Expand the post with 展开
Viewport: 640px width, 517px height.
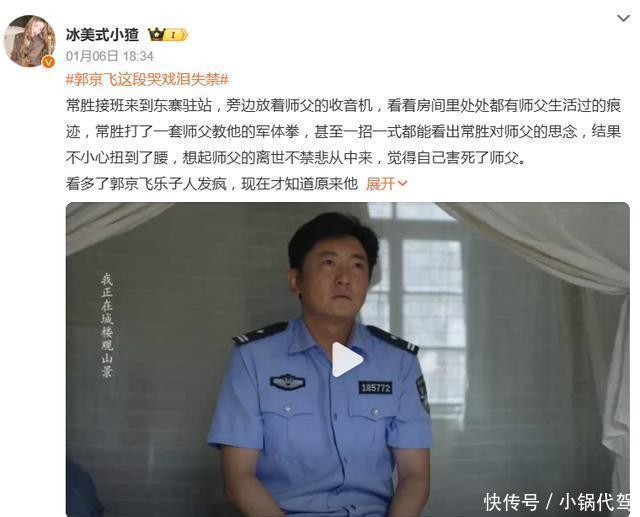[x=380, y=184]
